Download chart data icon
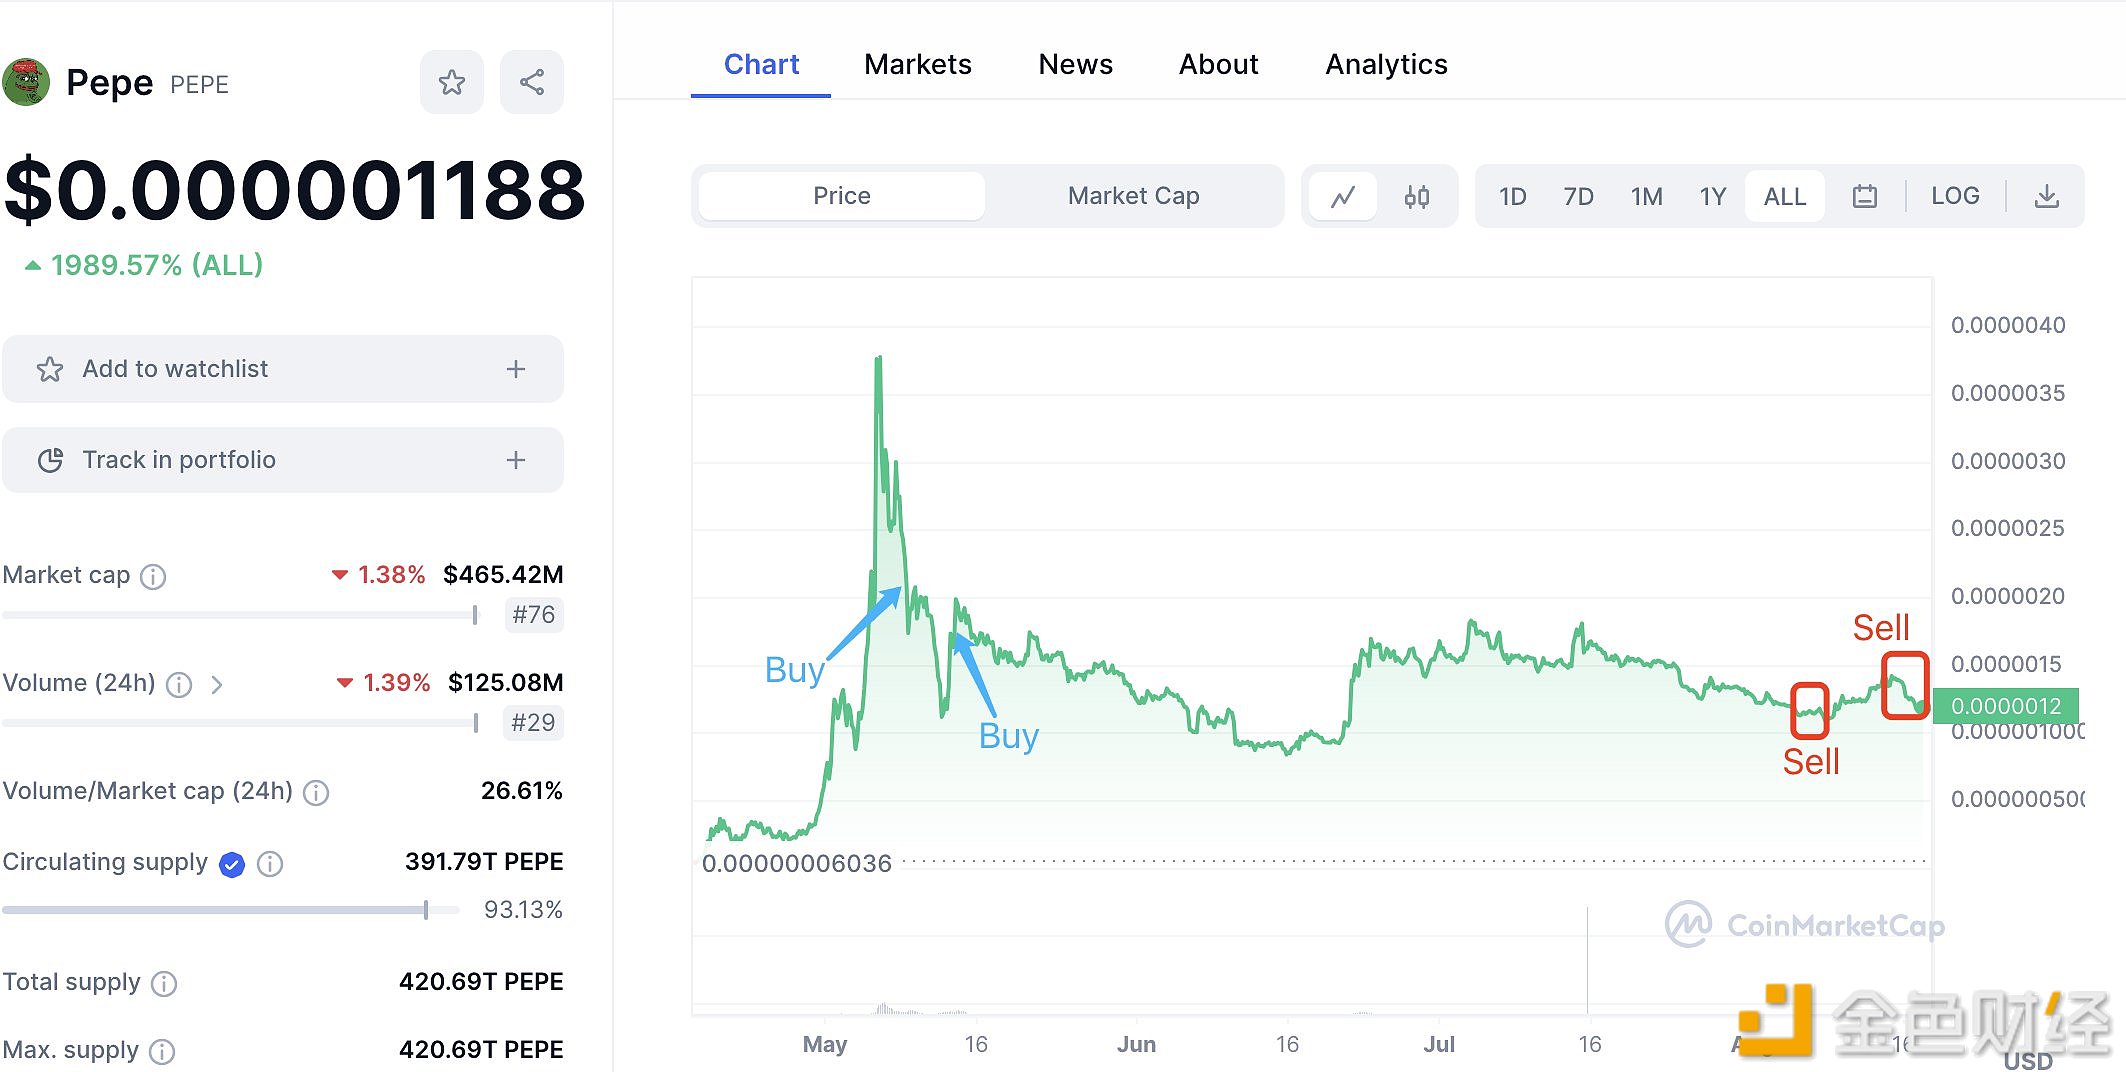Image resolution: width=2126 pixels, height=1072 pixels. (x=2047, y=196)
